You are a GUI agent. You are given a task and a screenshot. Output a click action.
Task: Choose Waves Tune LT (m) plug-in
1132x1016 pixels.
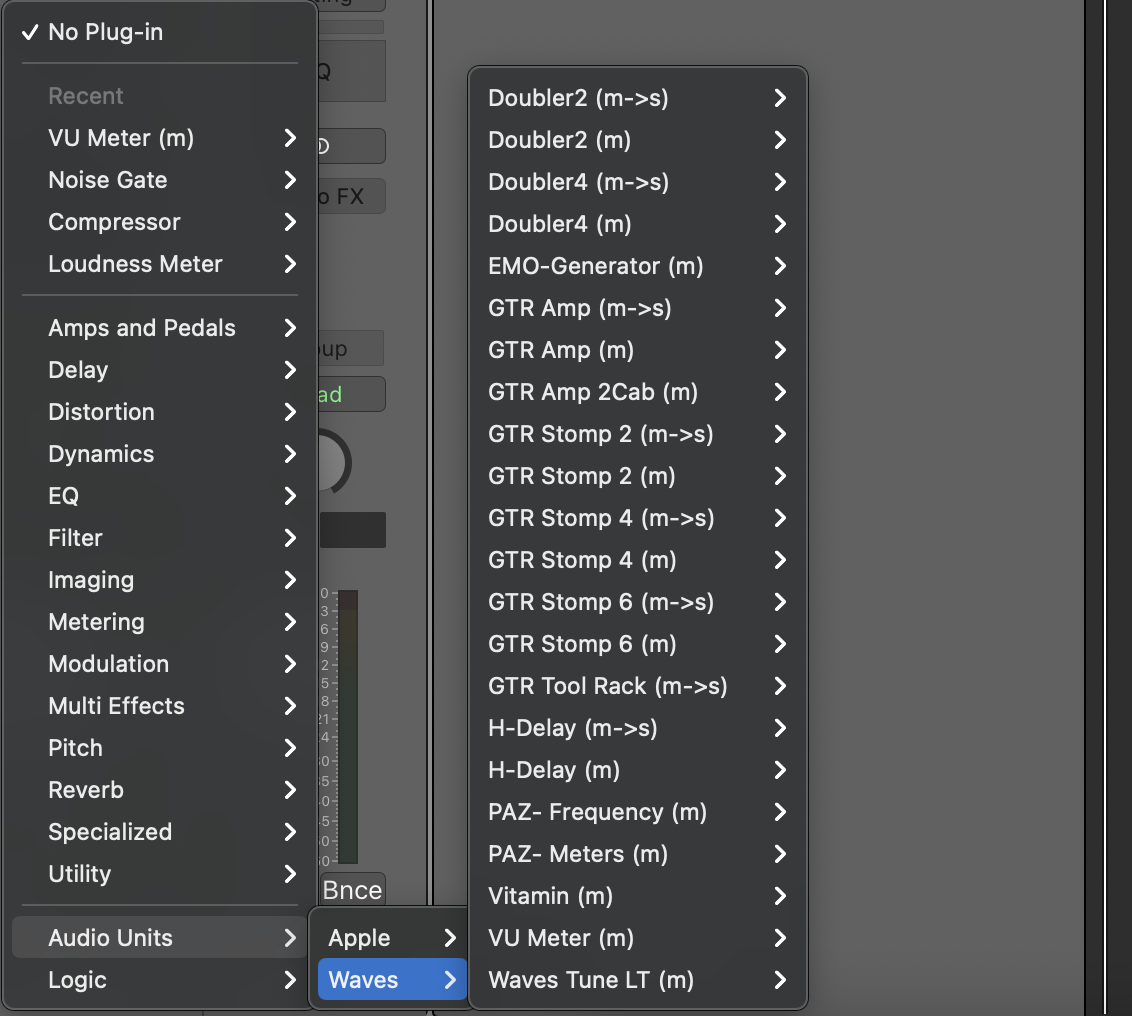pyautogui.click(x=590, y=980)
